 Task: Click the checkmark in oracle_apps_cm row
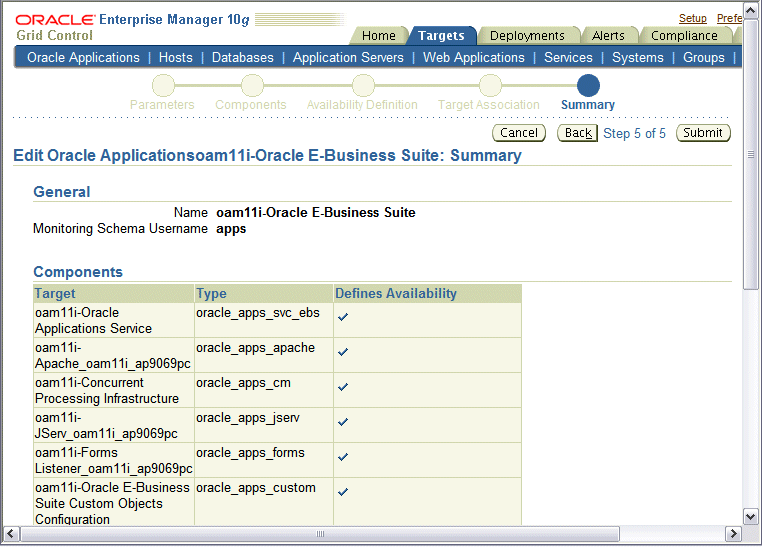(x=343, y=387)
